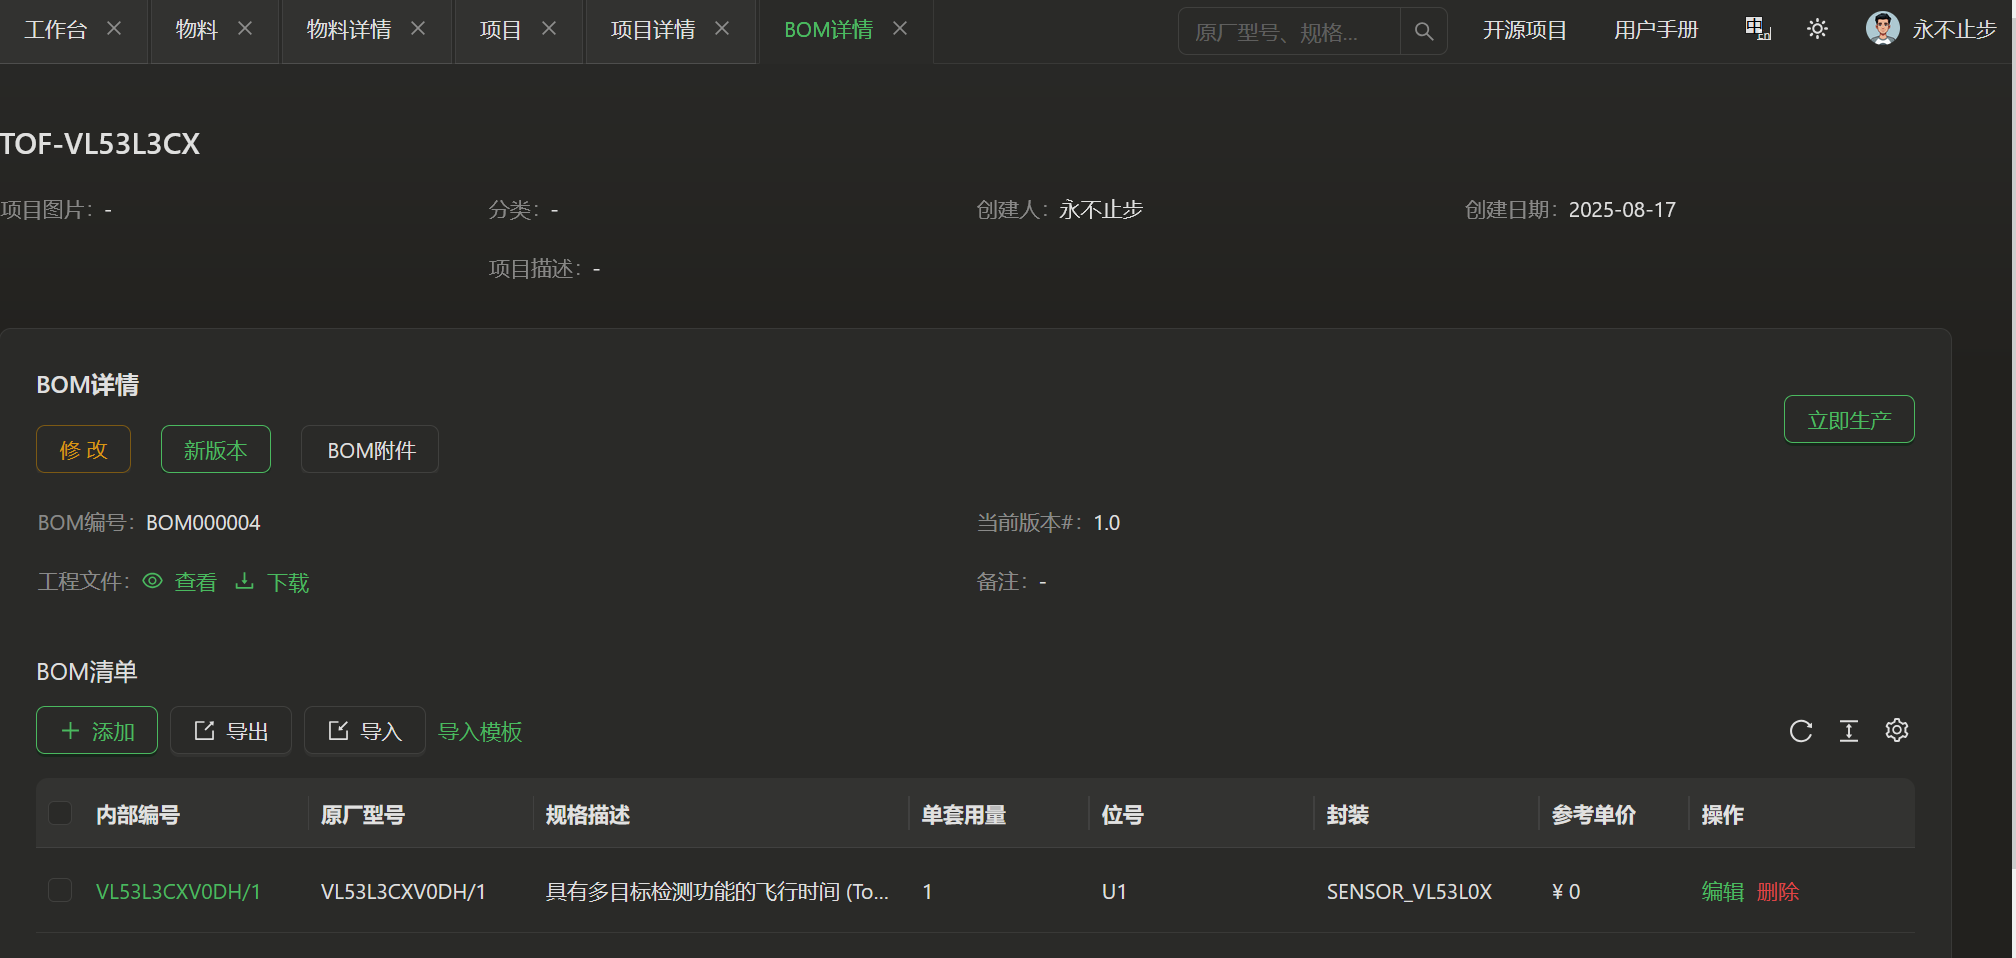Click the 添加 button to add item
Viewport: 2016px width, 958px height.
(97, 731)
